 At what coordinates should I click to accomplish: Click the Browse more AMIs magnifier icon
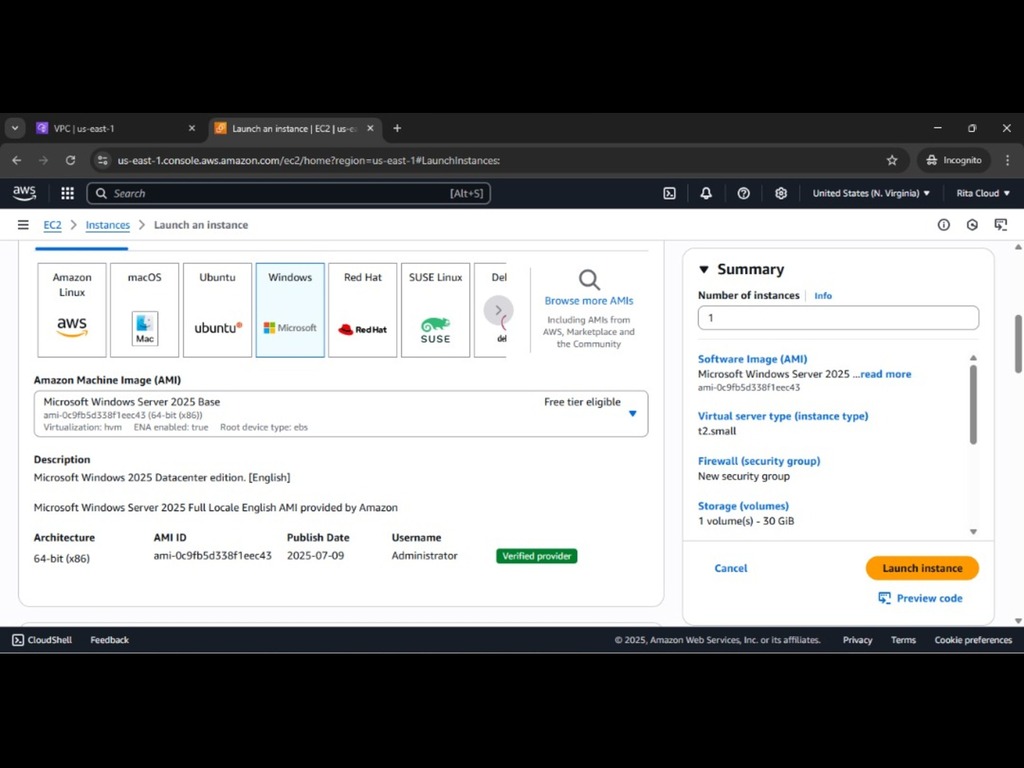589,280
